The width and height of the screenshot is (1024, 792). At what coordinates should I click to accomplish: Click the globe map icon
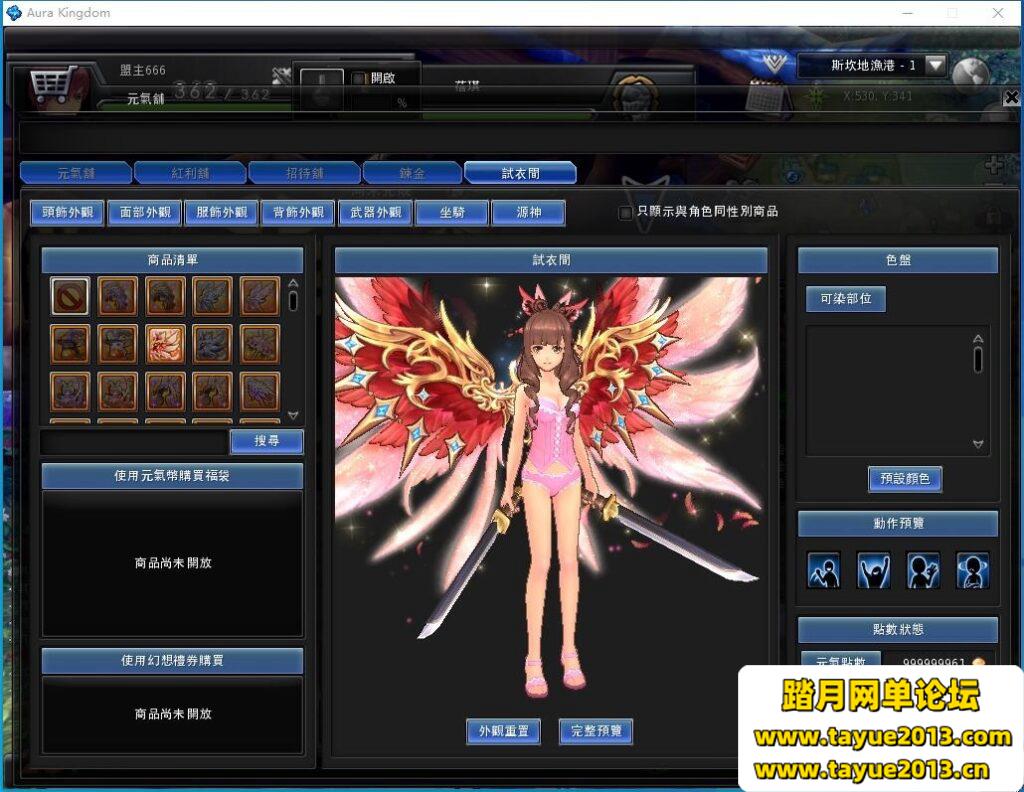point(970,73)
